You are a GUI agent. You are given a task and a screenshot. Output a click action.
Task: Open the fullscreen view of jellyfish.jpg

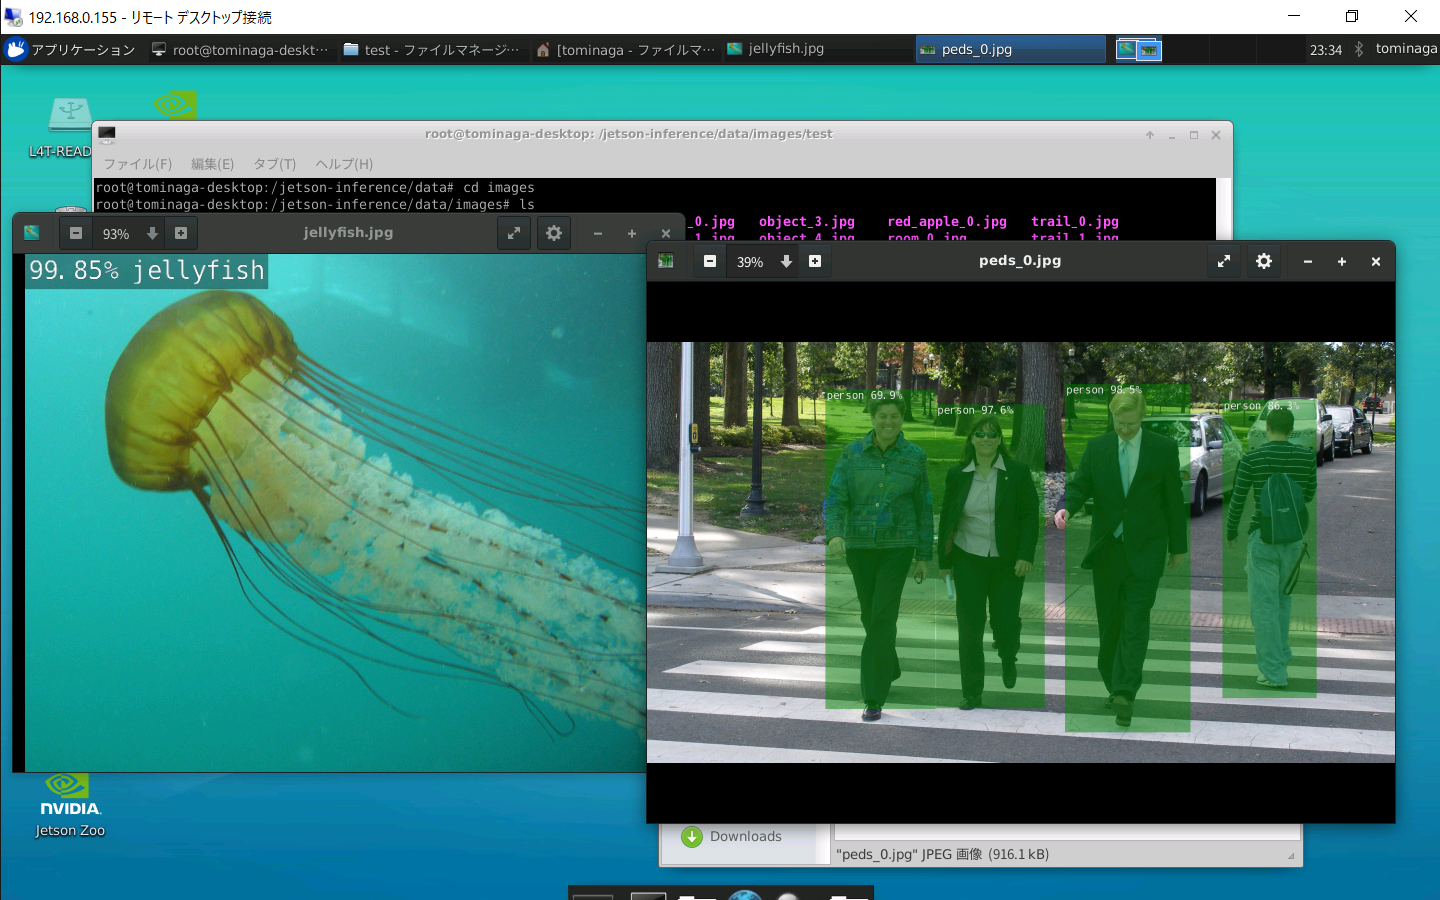[x=514, y=233]
